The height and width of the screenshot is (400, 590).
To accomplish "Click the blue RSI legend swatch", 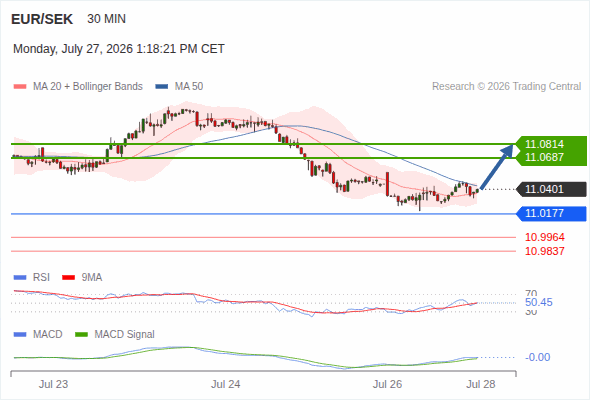I will click(20, 278).
